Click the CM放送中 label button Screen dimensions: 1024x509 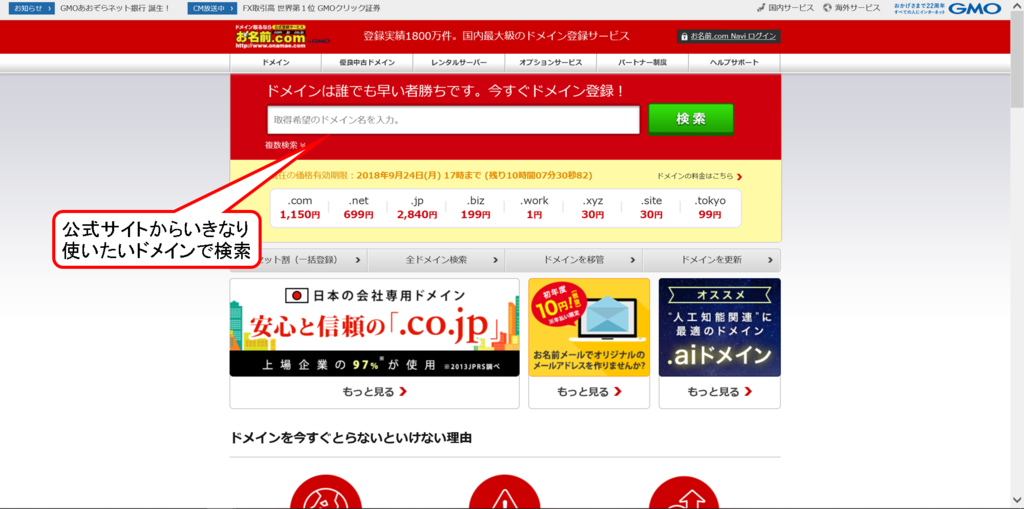[x=212, y=8]
